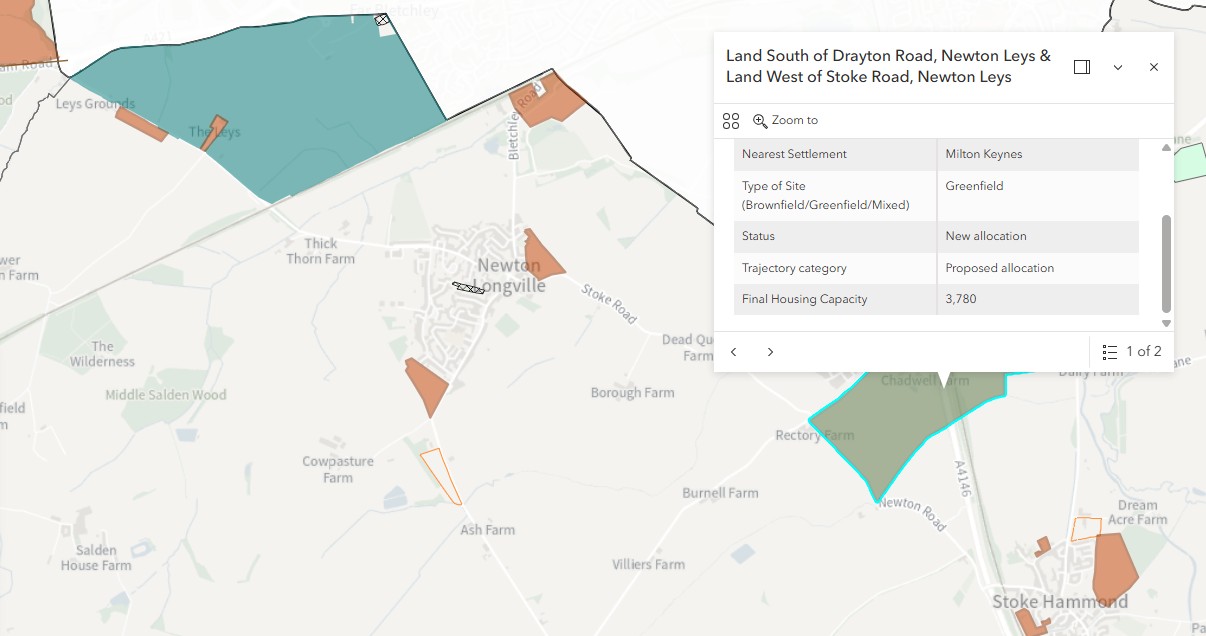Viewport: 1206px width, 636px height.
Task: Dock the popup panel
Action: (1082, 67)
